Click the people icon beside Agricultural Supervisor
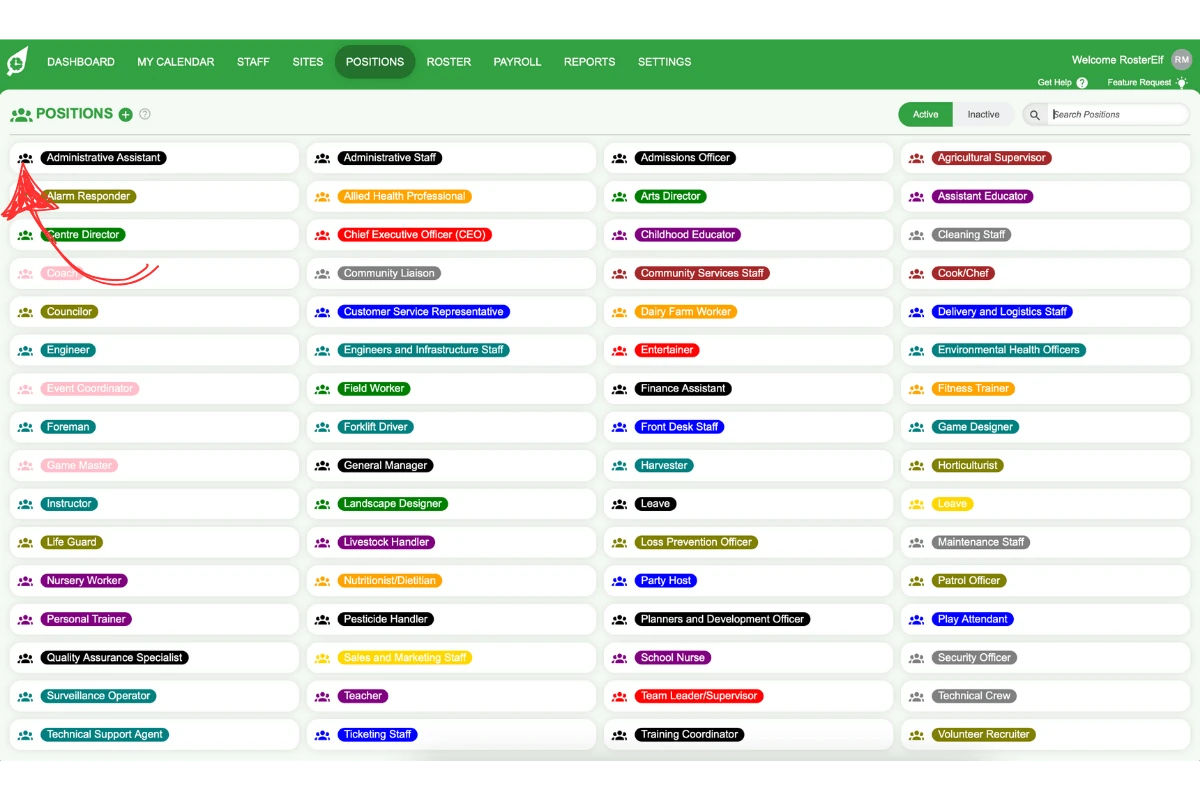This screenshot has width=1200, height=800. click(916, 158)
